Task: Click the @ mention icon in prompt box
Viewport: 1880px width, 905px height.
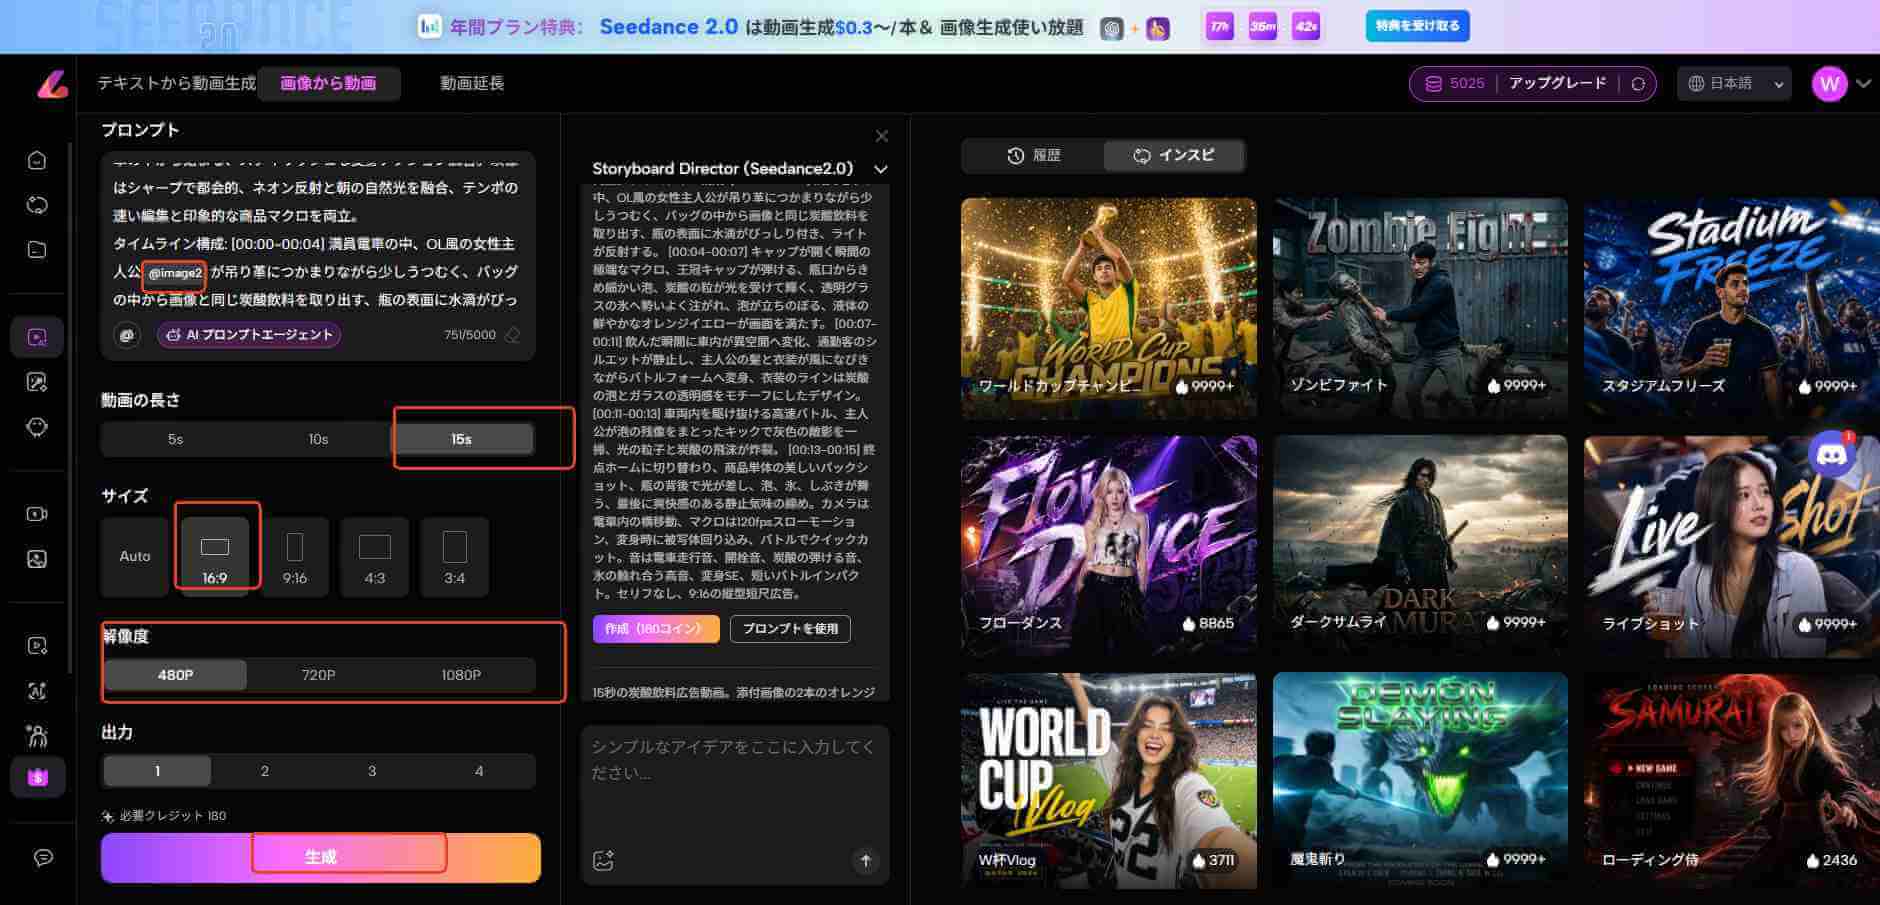Action: click(x=127, y=335)
